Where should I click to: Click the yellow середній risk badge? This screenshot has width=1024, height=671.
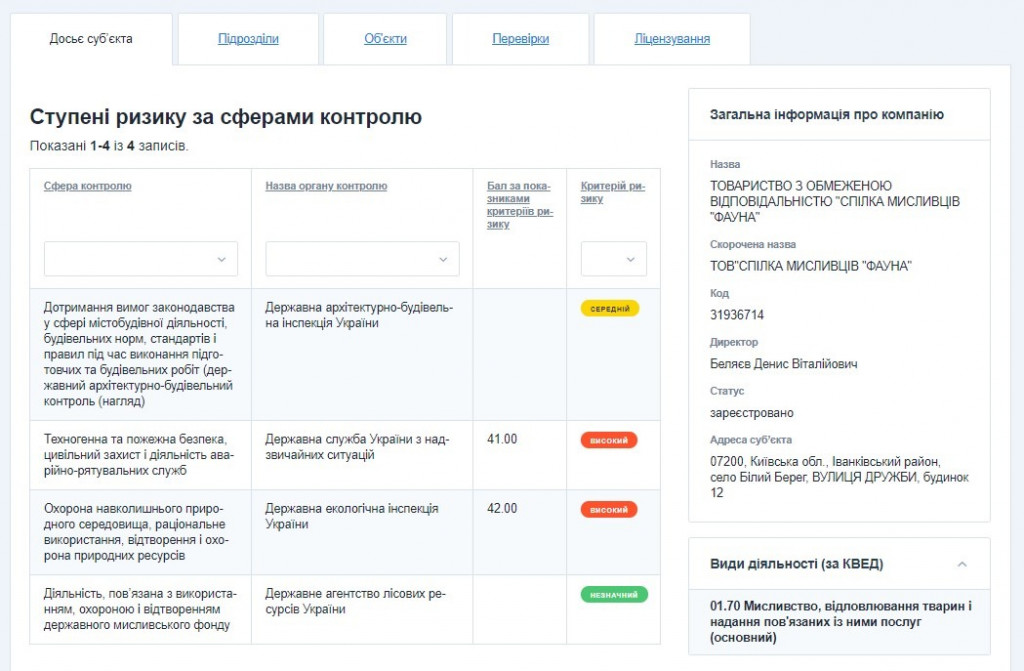pyautogui.click(x=609, y=308)
